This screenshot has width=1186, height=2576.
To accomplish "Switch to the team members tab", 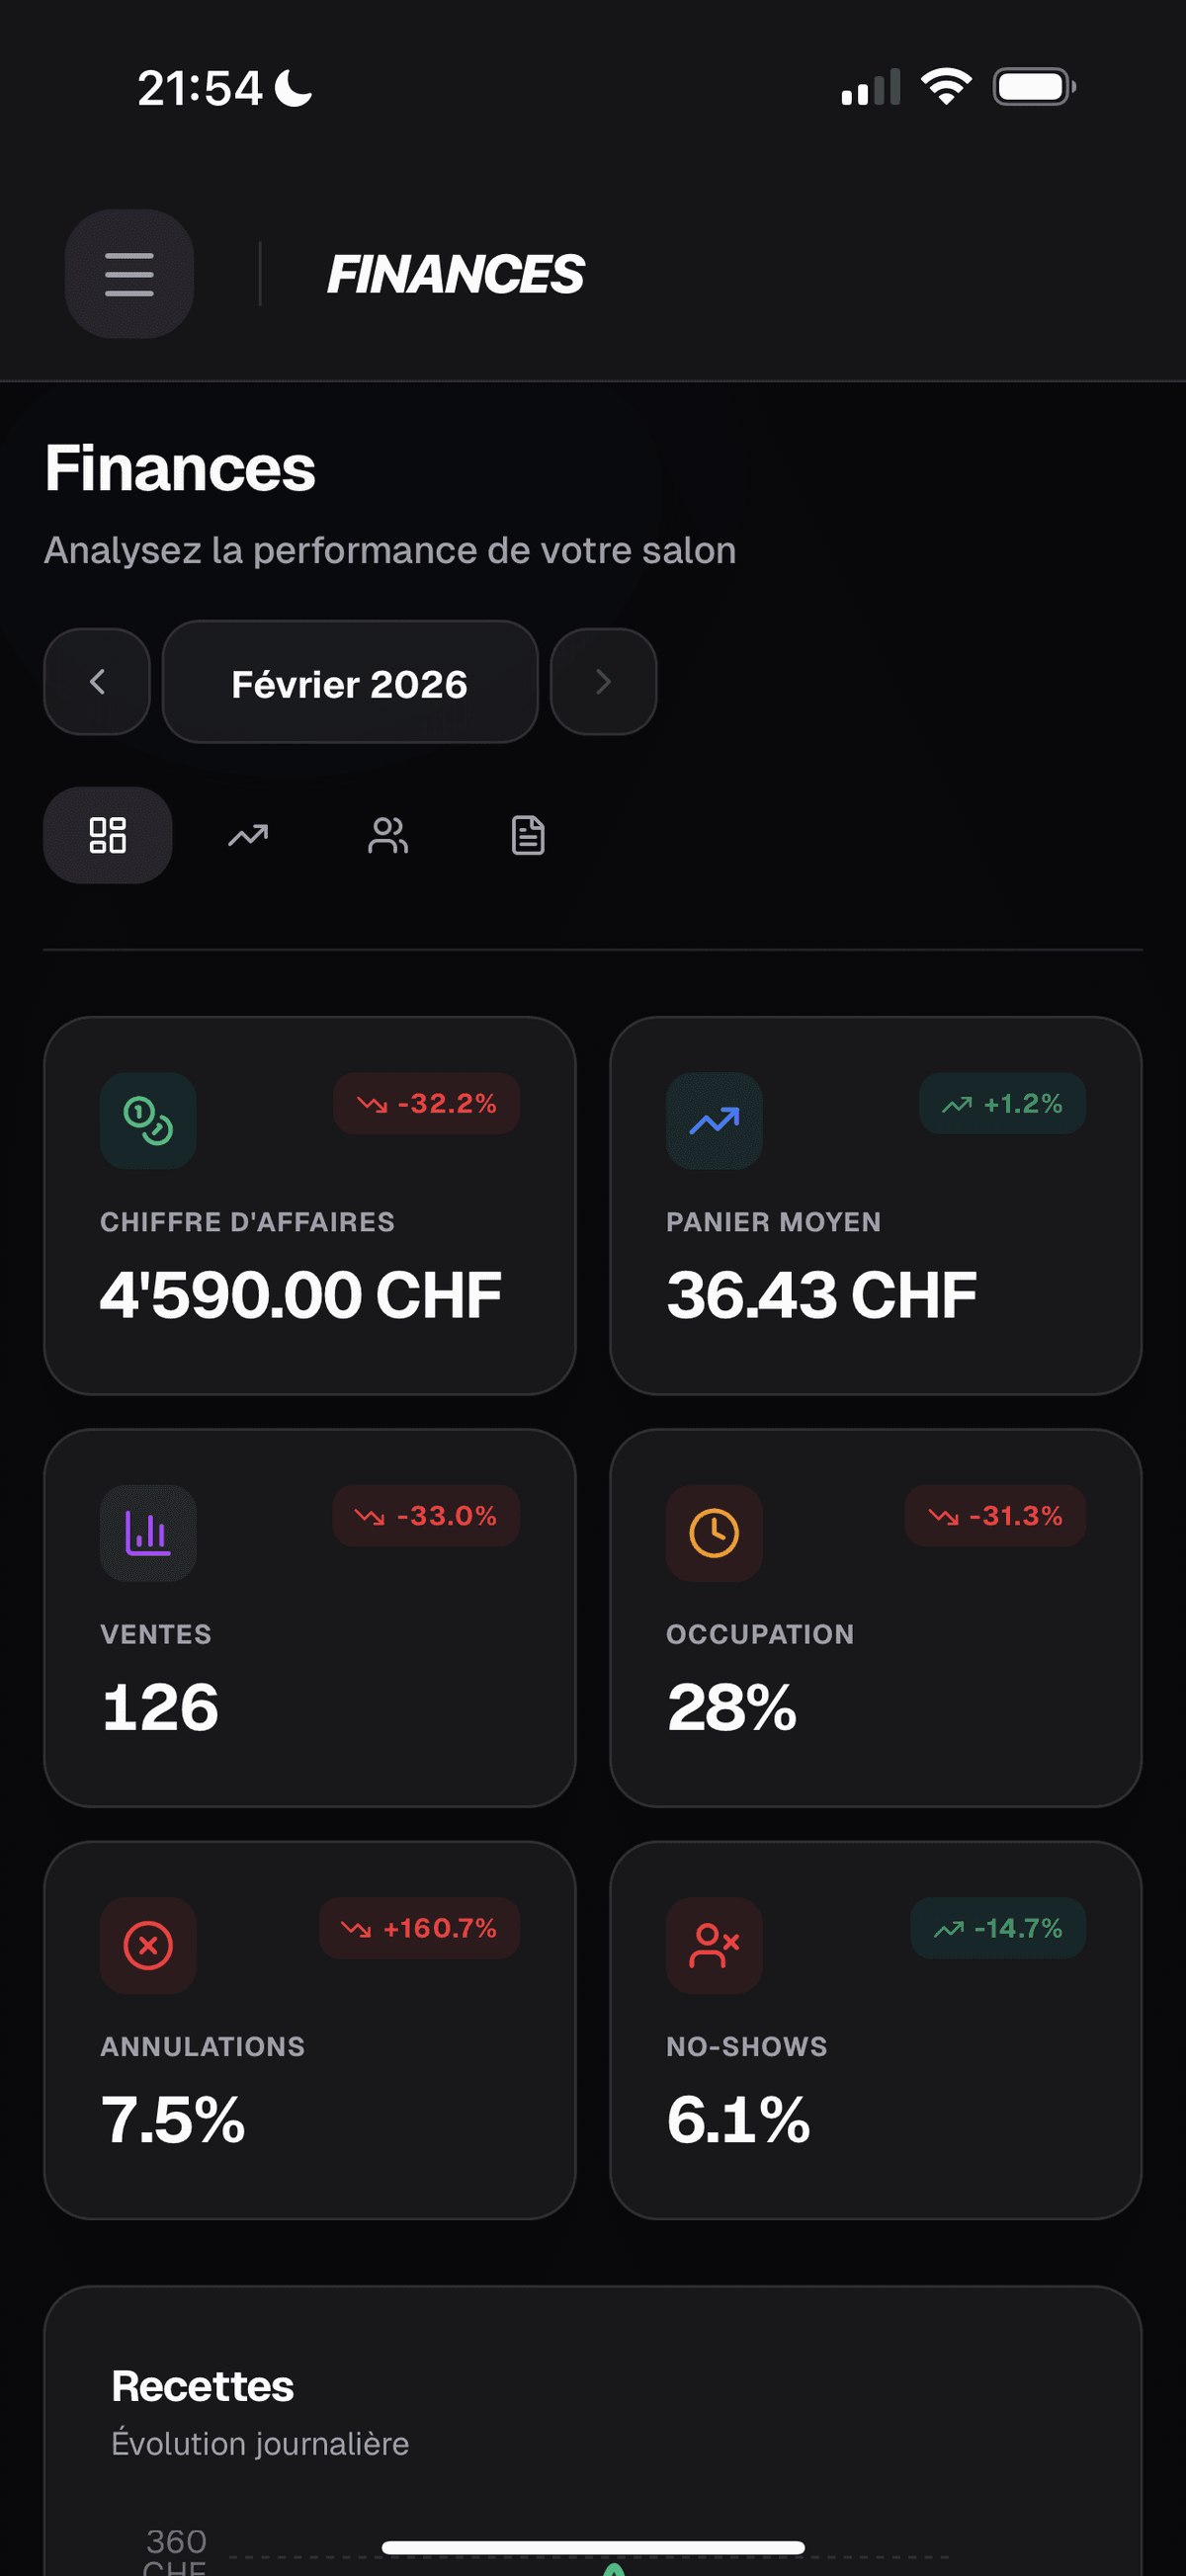I will click(x=388, y=835).
